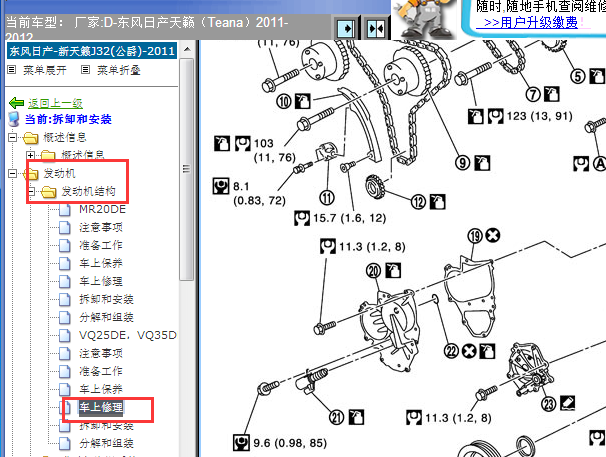606x457 pixels.
Task: Click 菜单折叠 to collapse menu
Action: (118, 70)
